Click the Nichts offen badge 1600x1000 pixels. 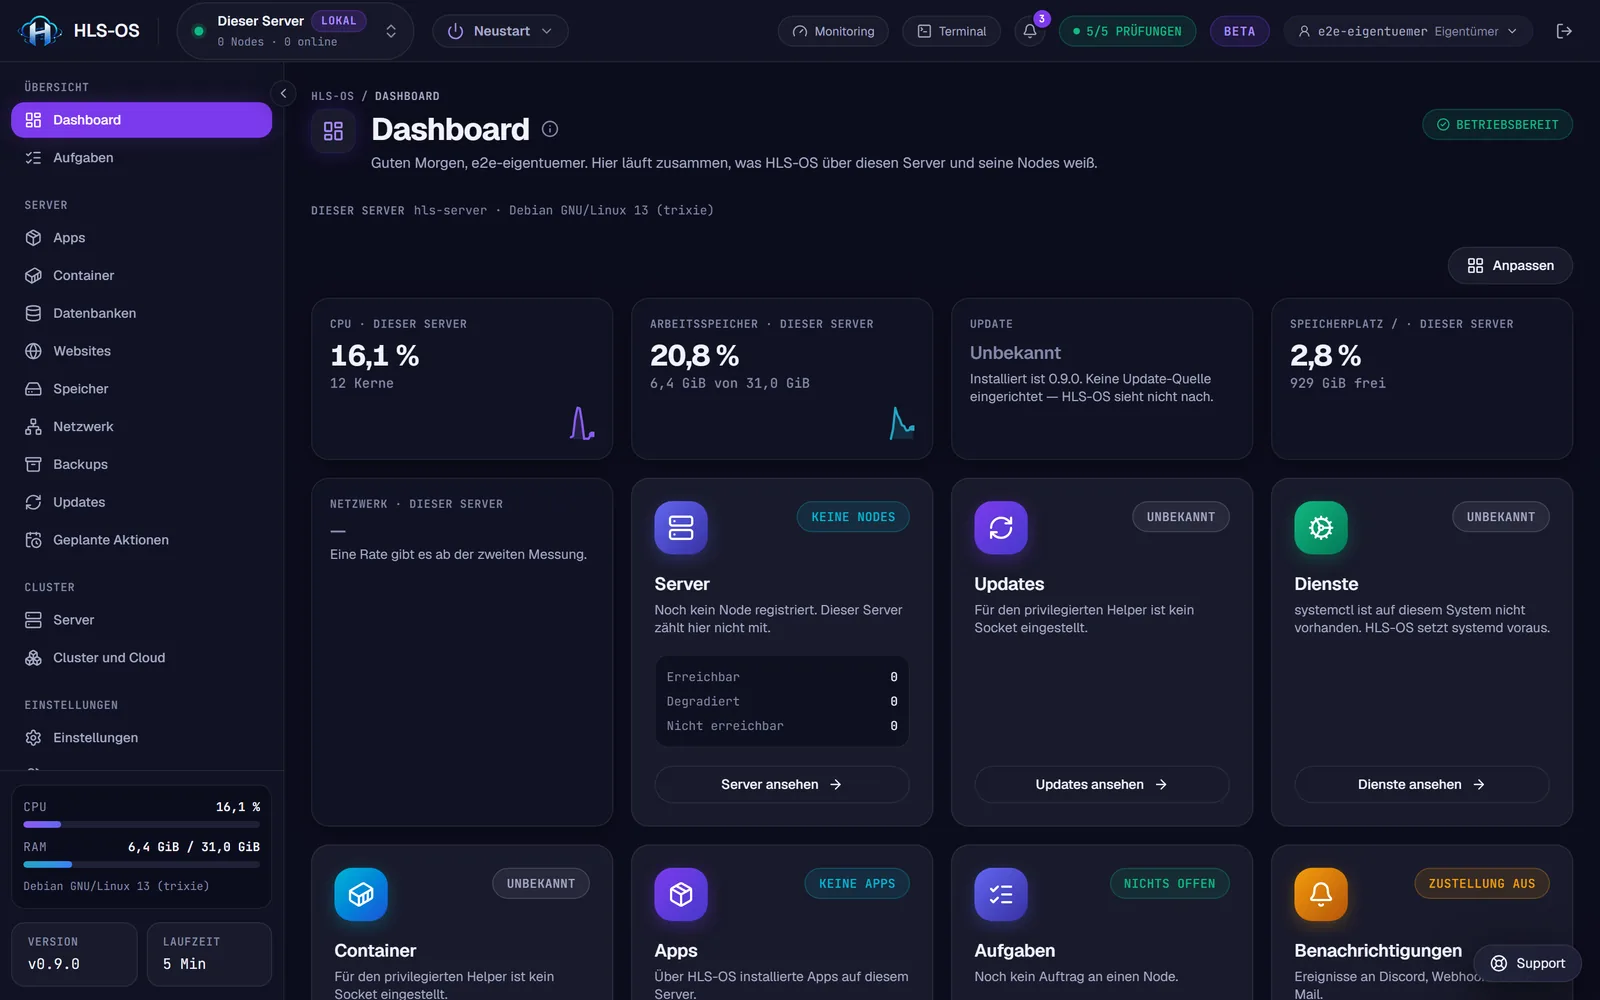1169,884
